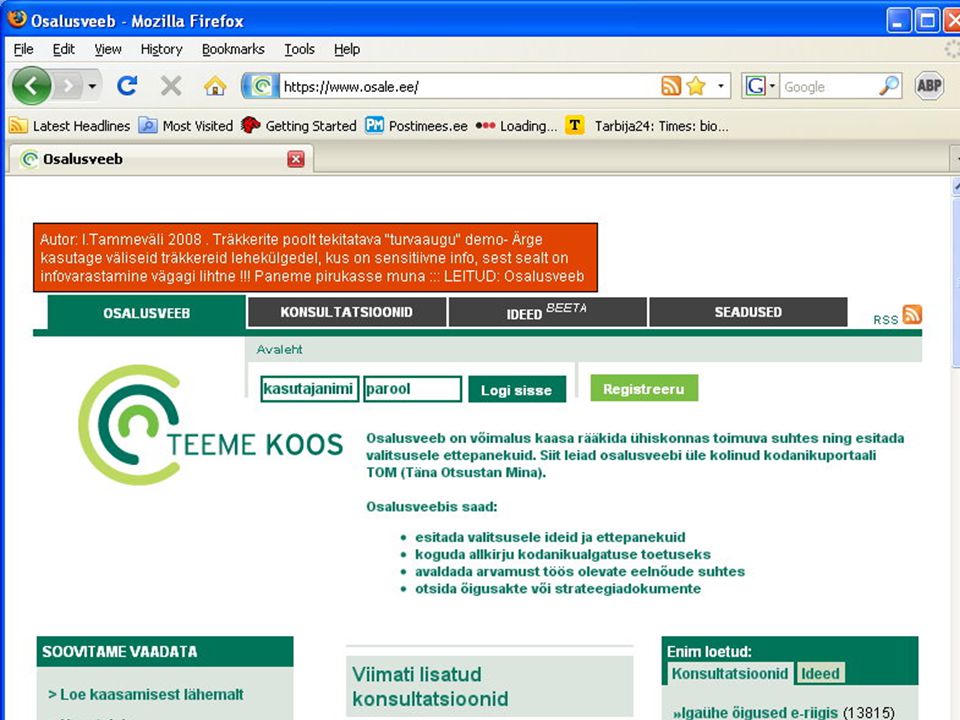This screenshot has height=720, width=960.
Task: Click text 'esitada valitsusele ideid ja ettepanekuid'
Action: [x=550, y=537]
